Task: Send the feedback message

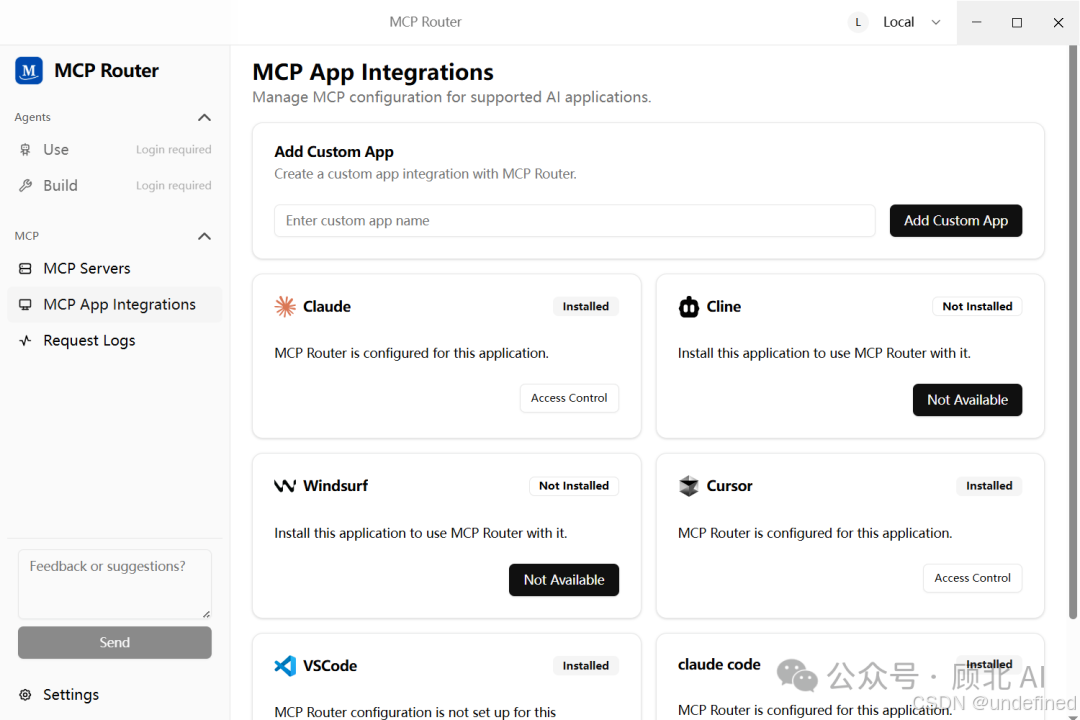Action: pos(114,642)
